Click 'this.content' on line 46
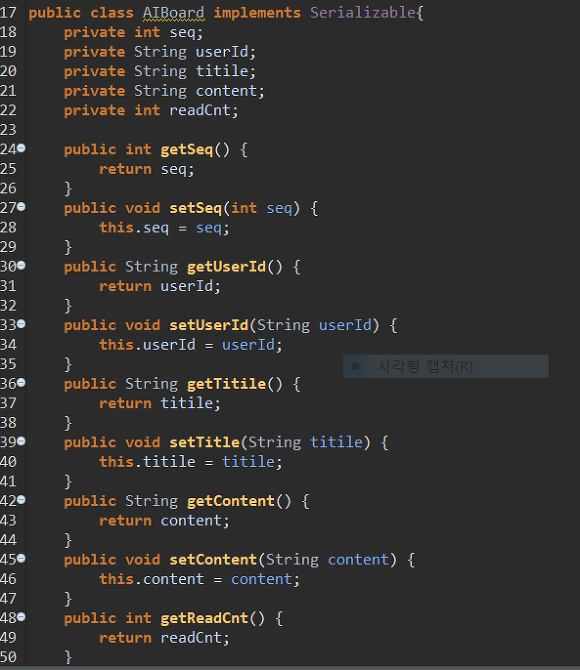 pos(152,579)
